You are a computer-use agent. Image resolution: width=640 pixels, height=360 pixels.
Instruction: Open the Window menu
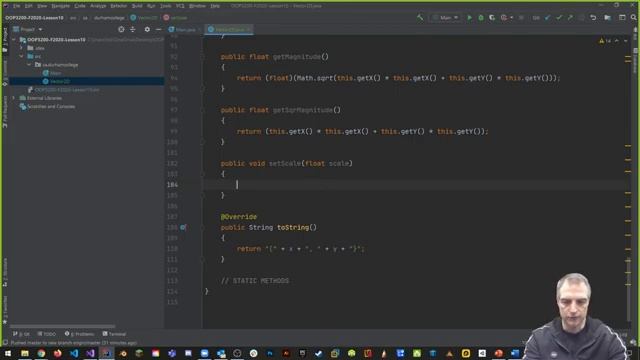click(198, 6)
